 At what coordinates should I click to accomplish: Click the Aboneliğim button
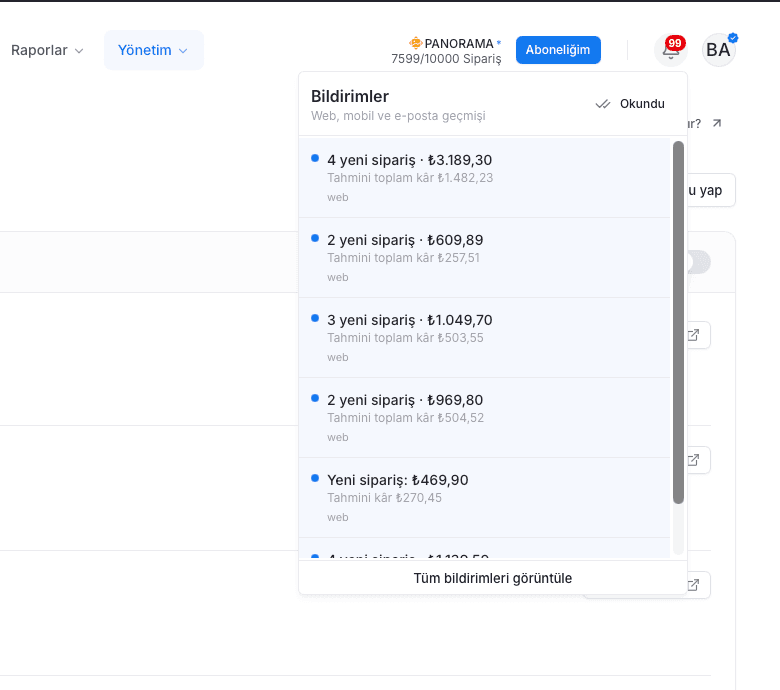click(558, 50)
